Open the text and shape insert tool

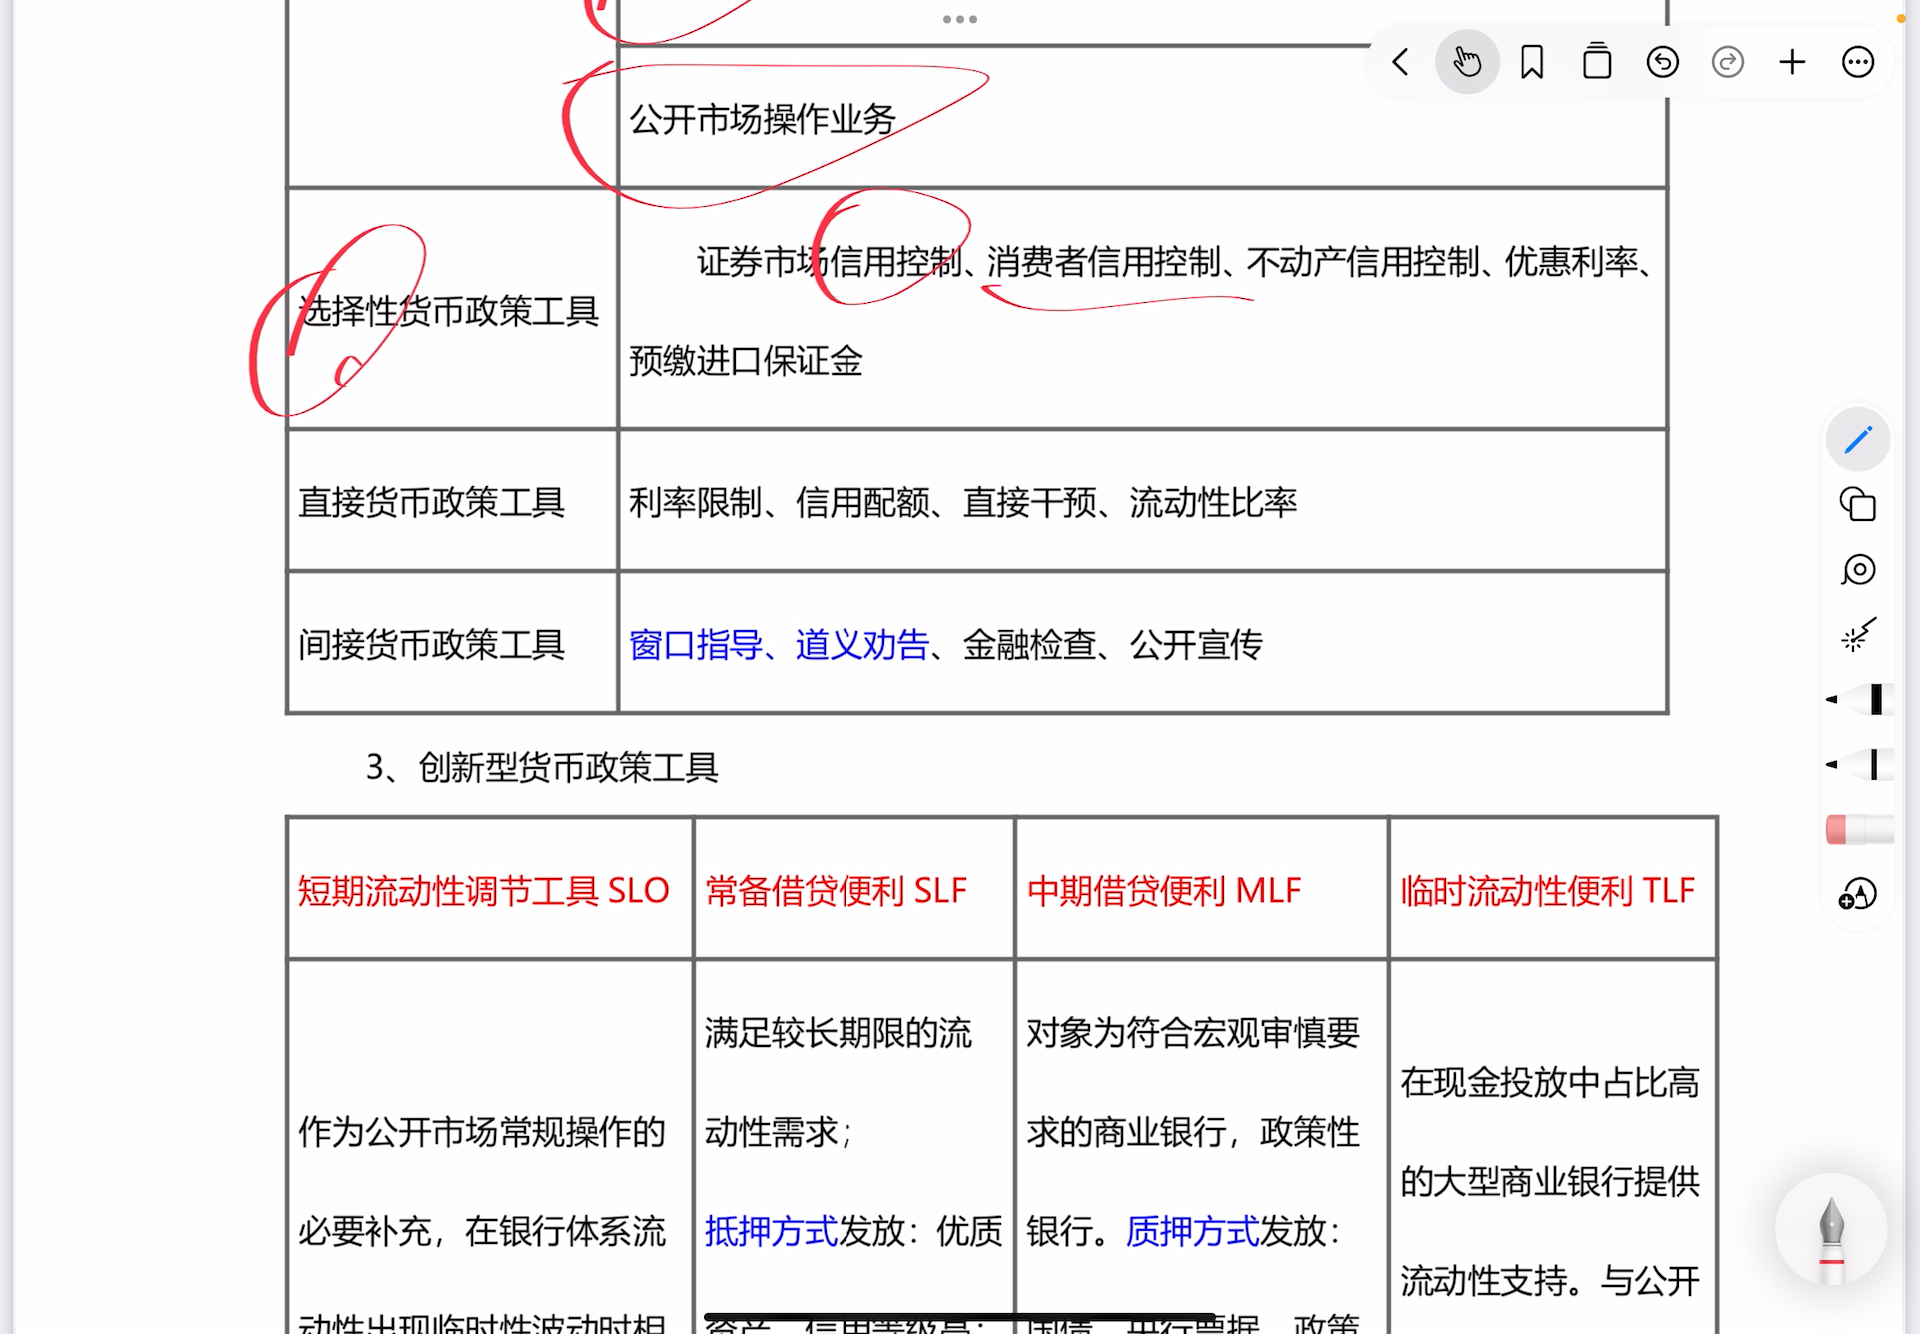click(1857, 894)
